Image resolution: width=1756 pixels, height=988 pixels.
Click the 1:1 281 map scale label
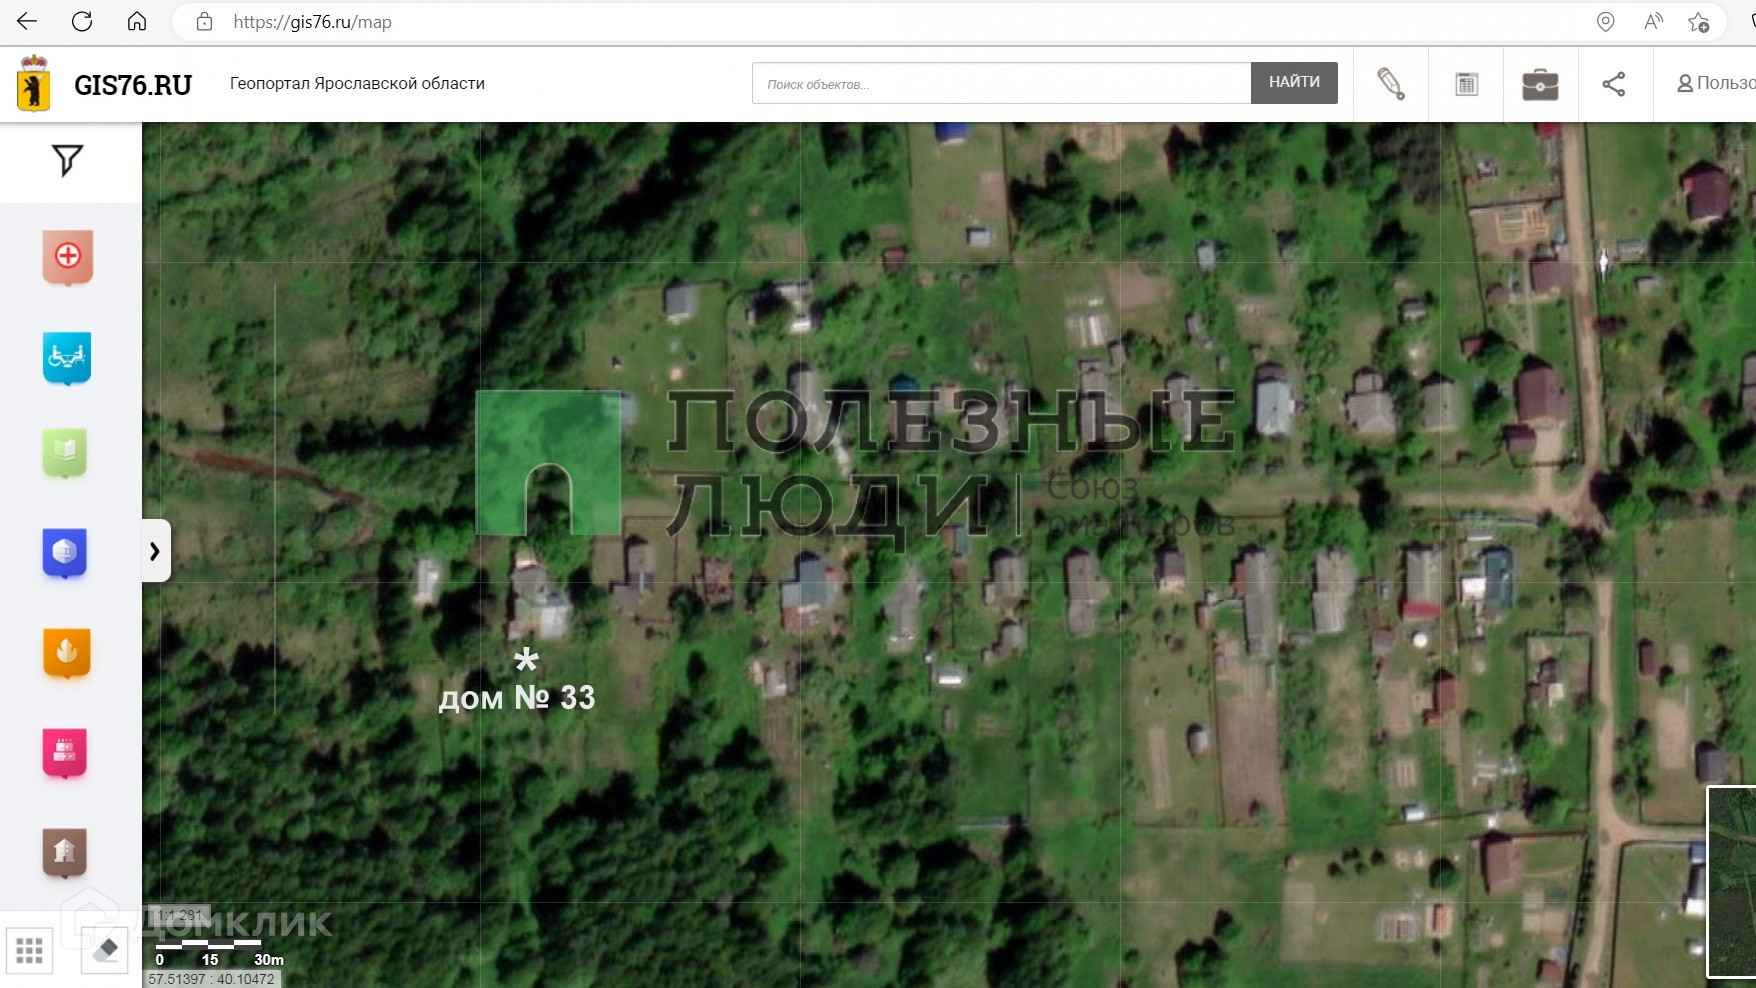point(180,915)
